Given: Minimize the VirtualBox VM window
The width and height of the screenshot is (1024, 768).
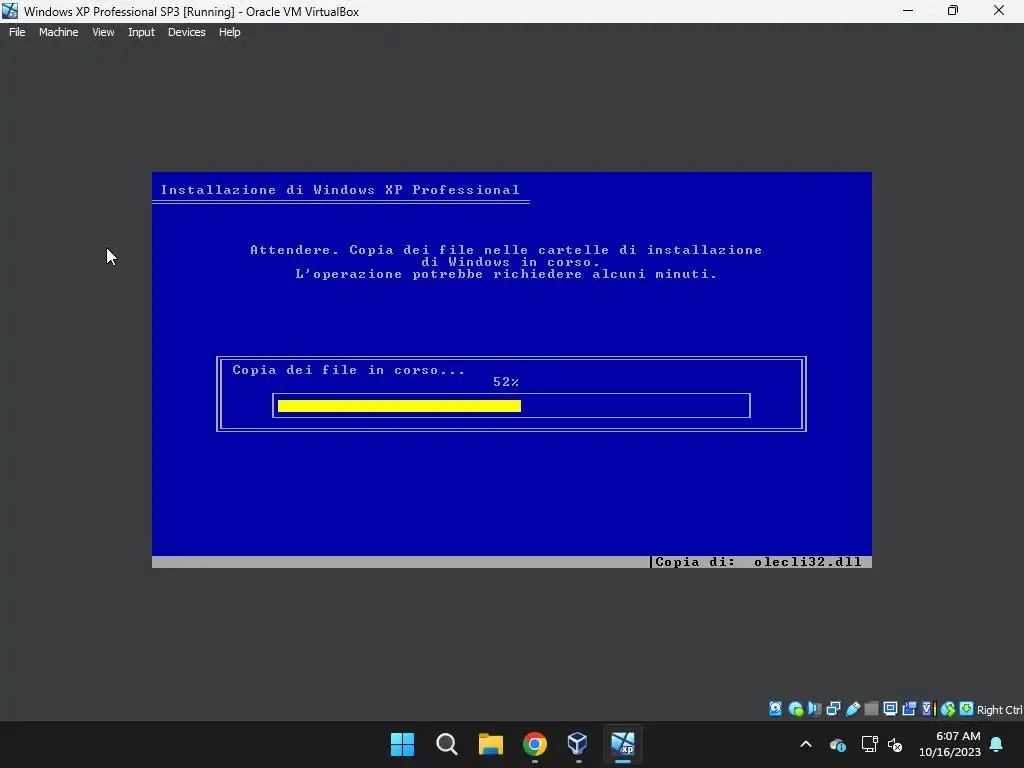Looking at the screenshot, I should coord(908,11).
